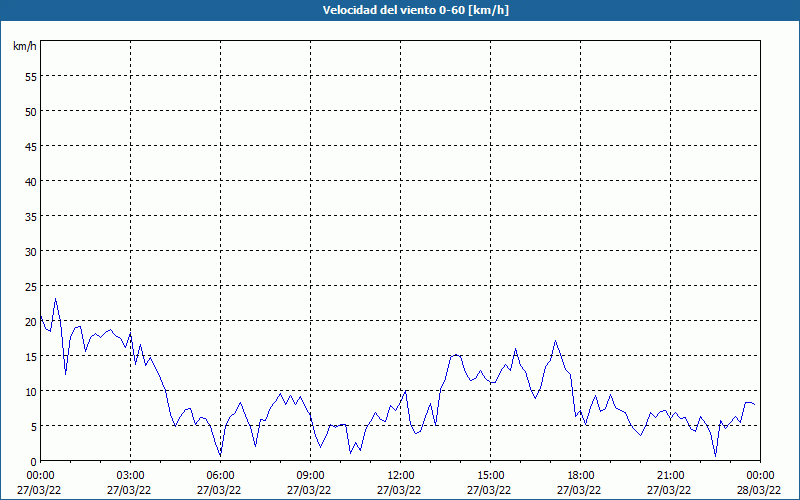Select the '27/03/22' date beneath 06:00

220,490
